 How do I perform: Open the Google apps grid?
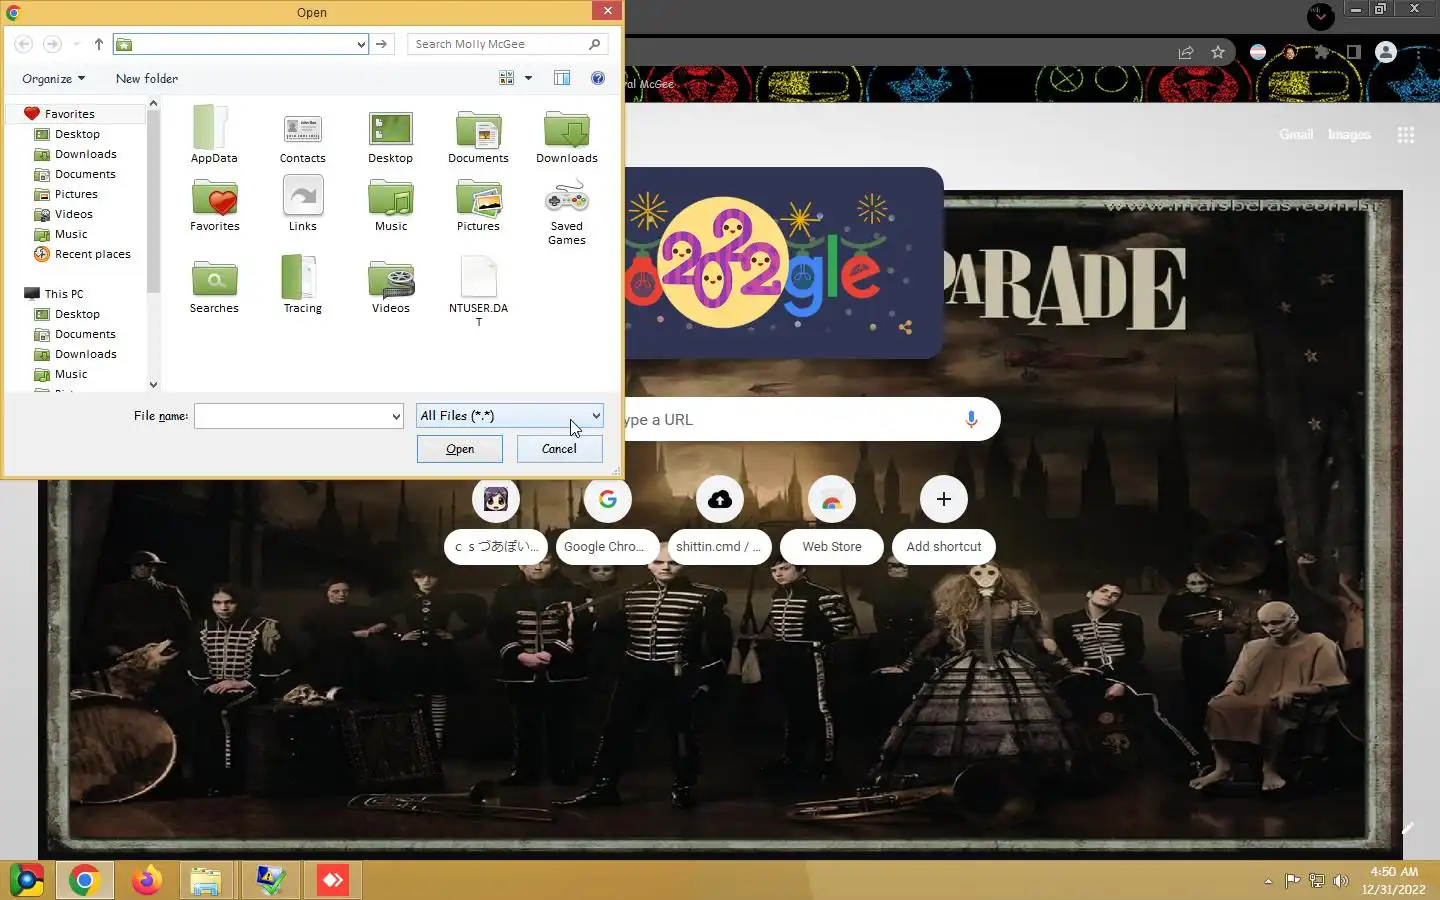tap(1406, 135)
